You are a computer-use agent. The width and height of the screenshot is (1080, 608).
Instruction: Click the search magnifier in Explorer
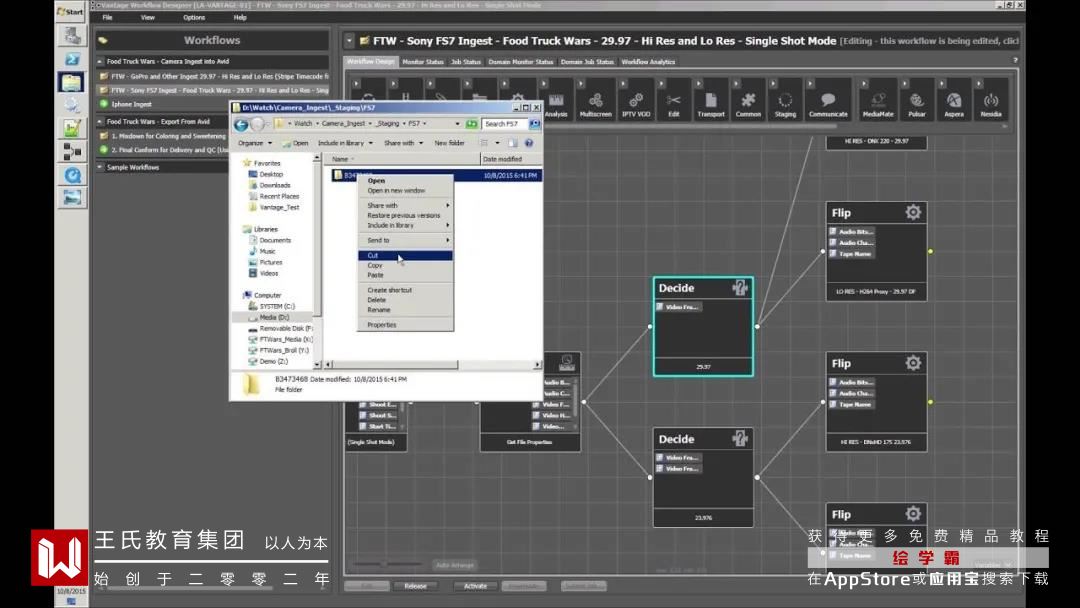[x=534, y=124]
